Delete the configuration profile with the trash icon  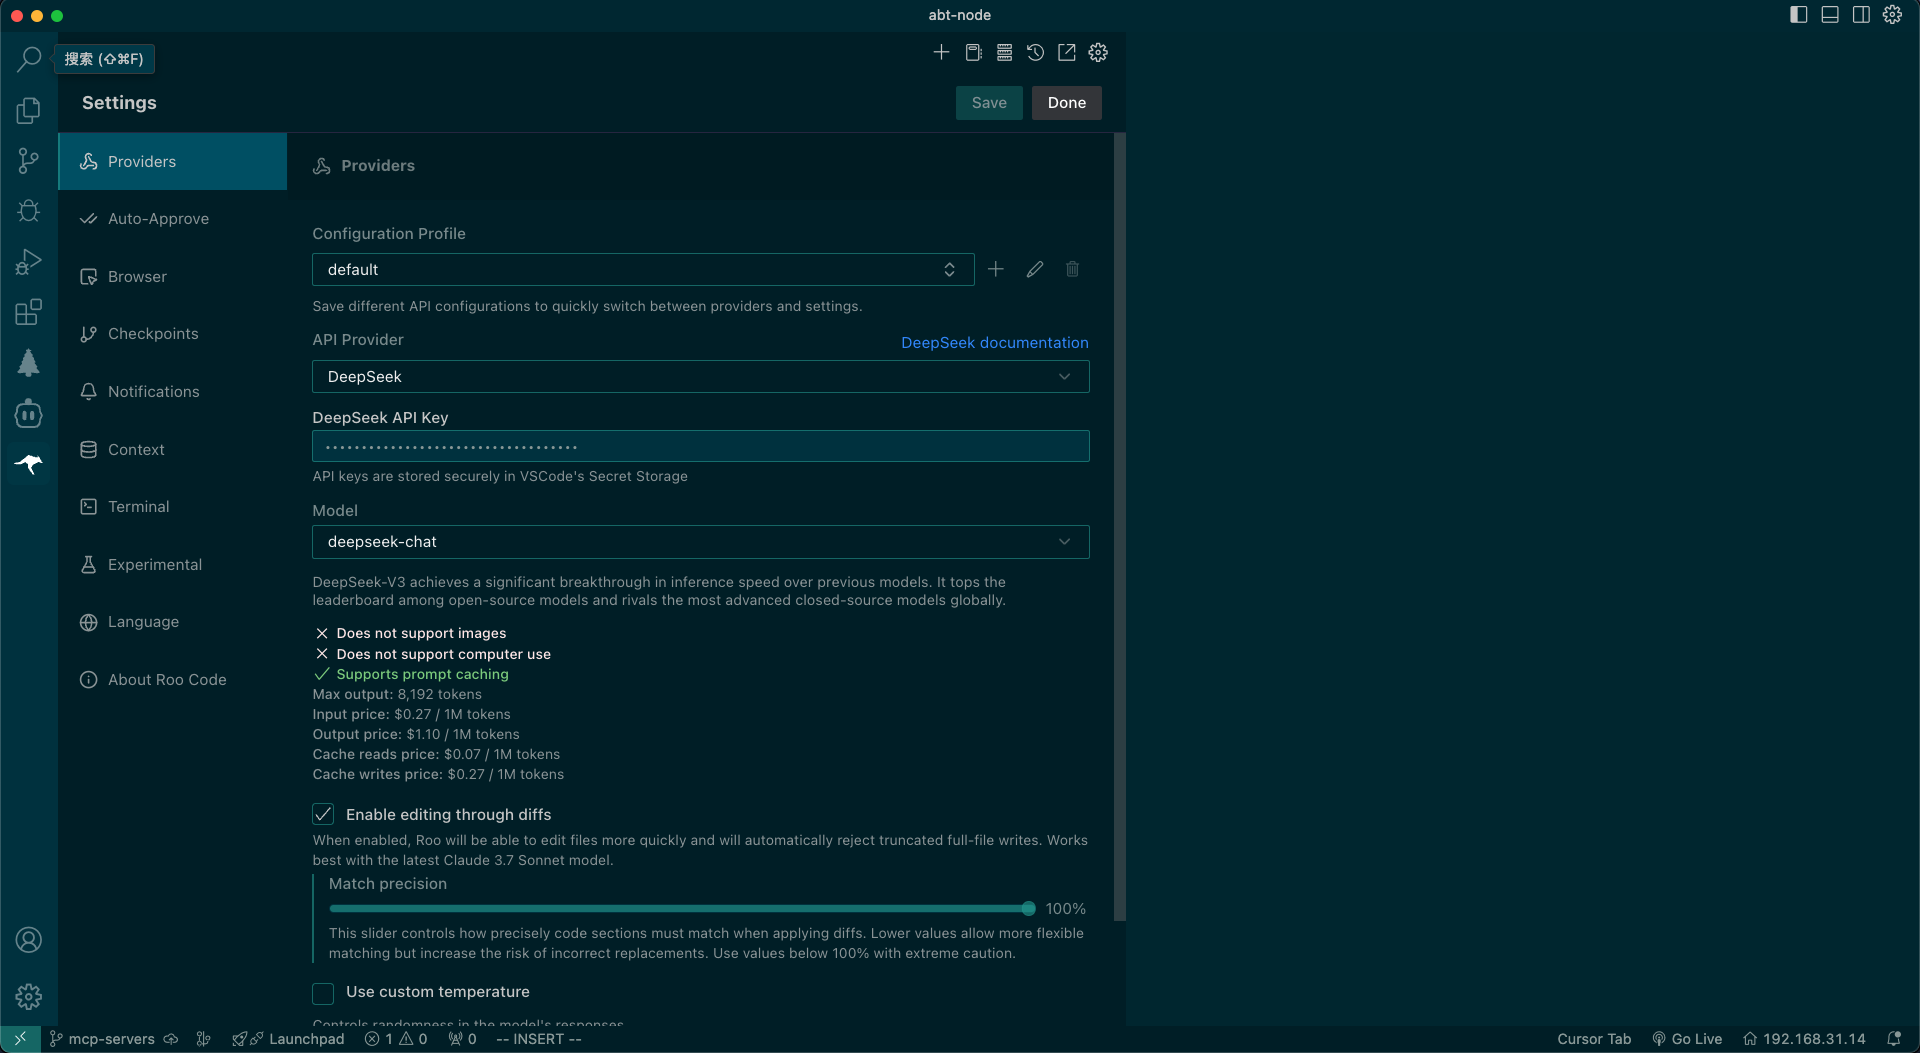[x=1072, y=269]
